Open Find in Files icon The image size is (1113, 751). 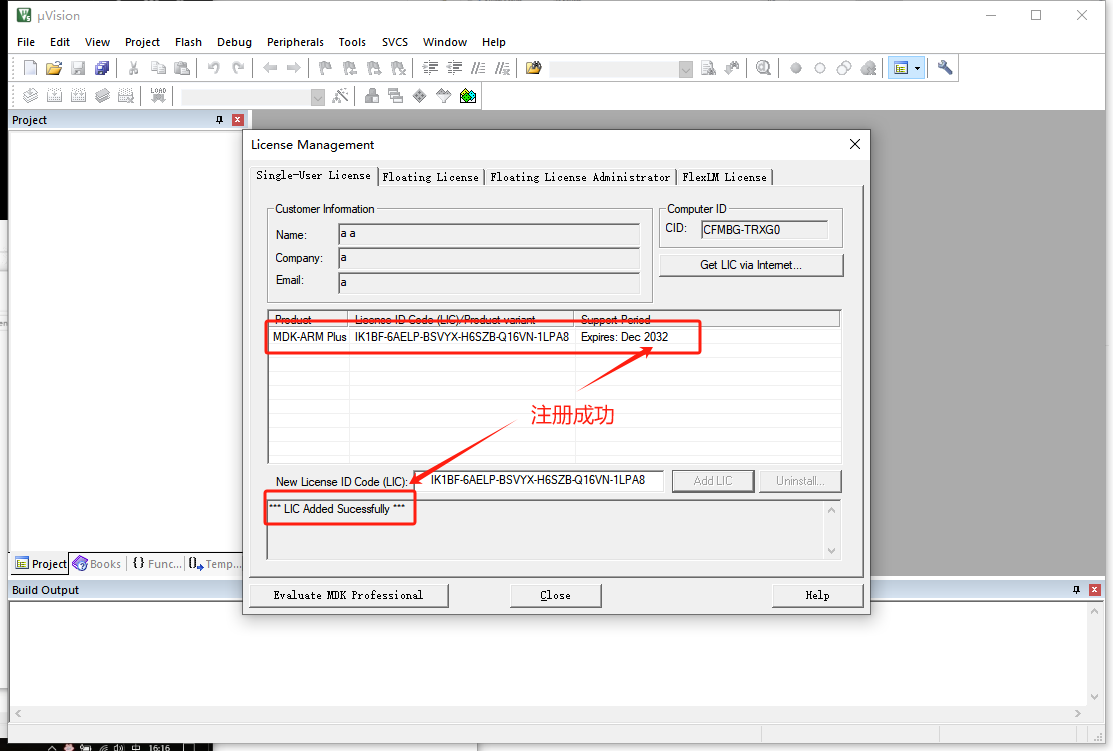[x=534, y=68]
